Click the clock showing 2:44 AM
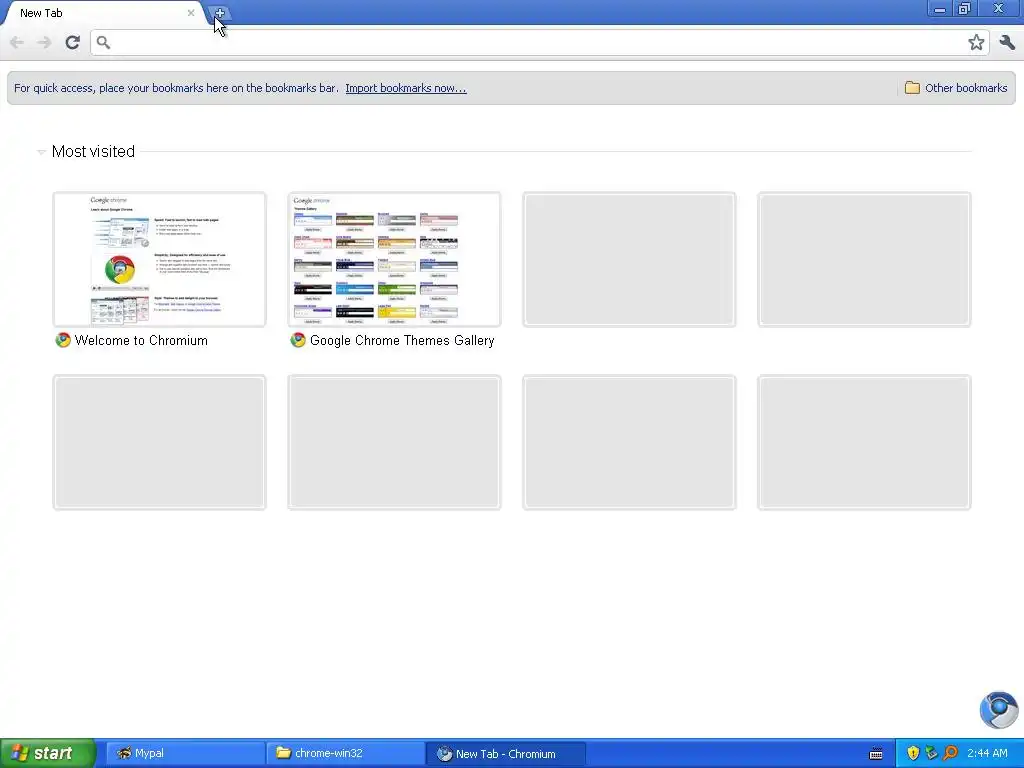Viewport: 1024px width, 768px height. tap(987, 753)
